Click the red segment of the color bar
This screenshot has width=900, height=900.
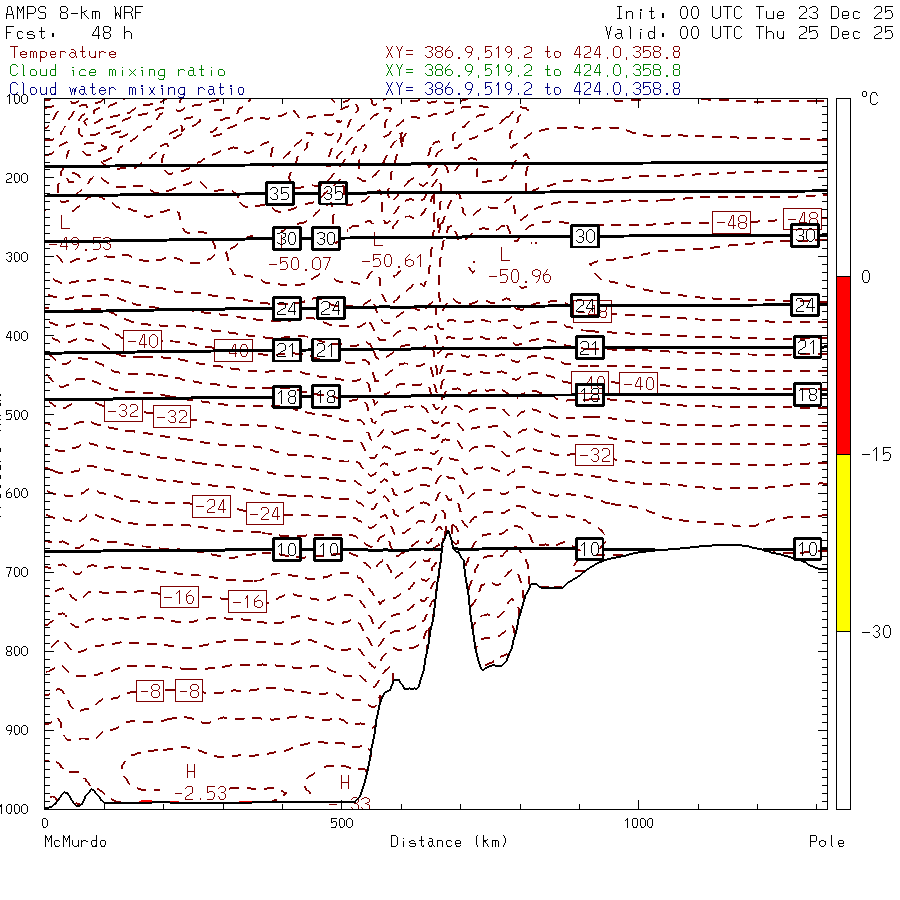[843, 365]
